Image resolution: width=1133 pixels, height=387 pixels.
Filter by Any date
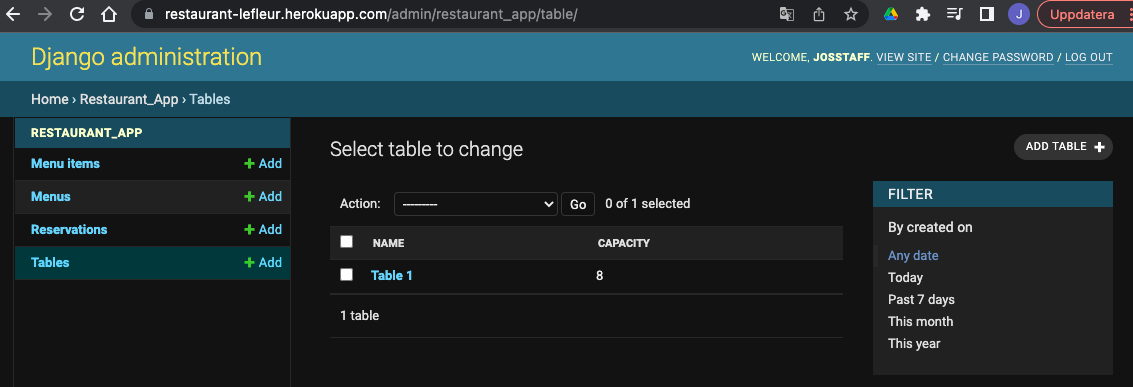(913, 256)
